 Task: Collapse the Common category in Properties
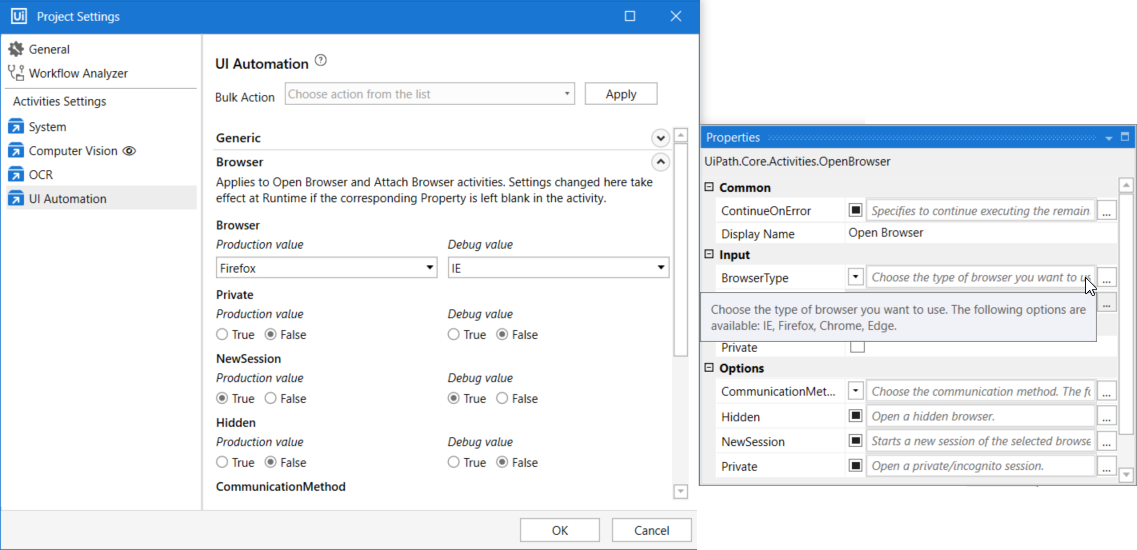pyautogui.click(x=709, y=188)
